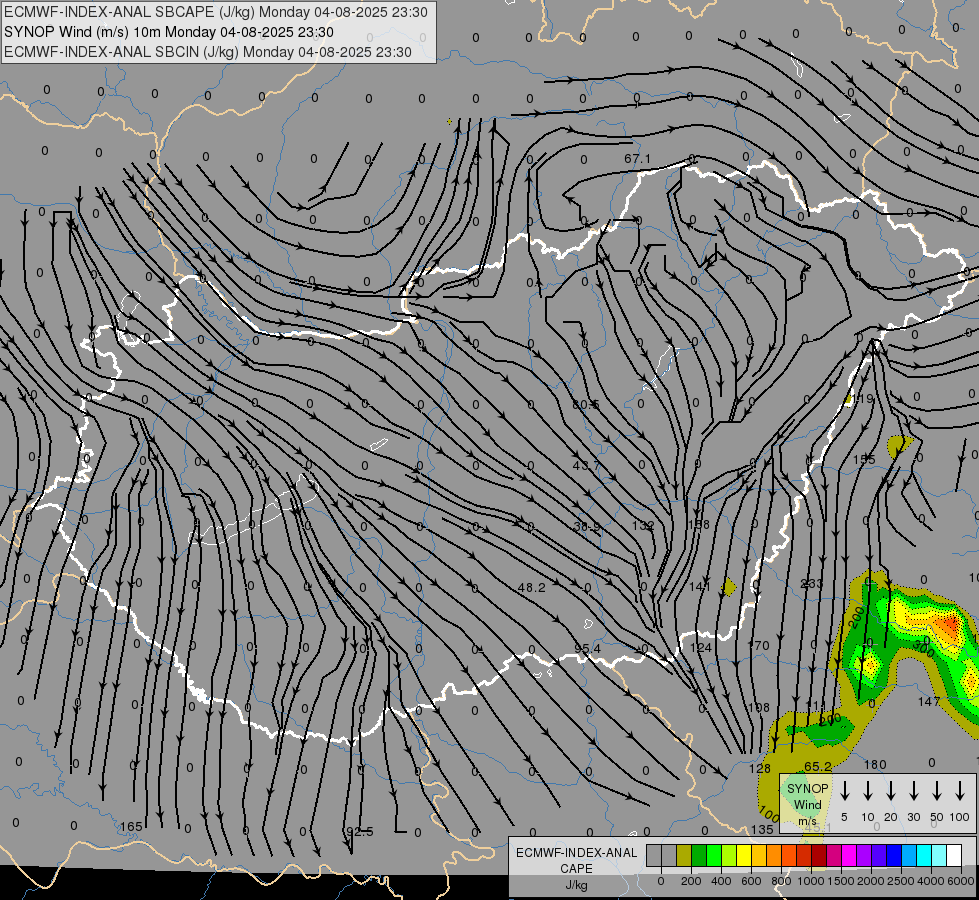
Task: Click the 6000 tick label on CAPE scale
Action: tap(961, 881)
